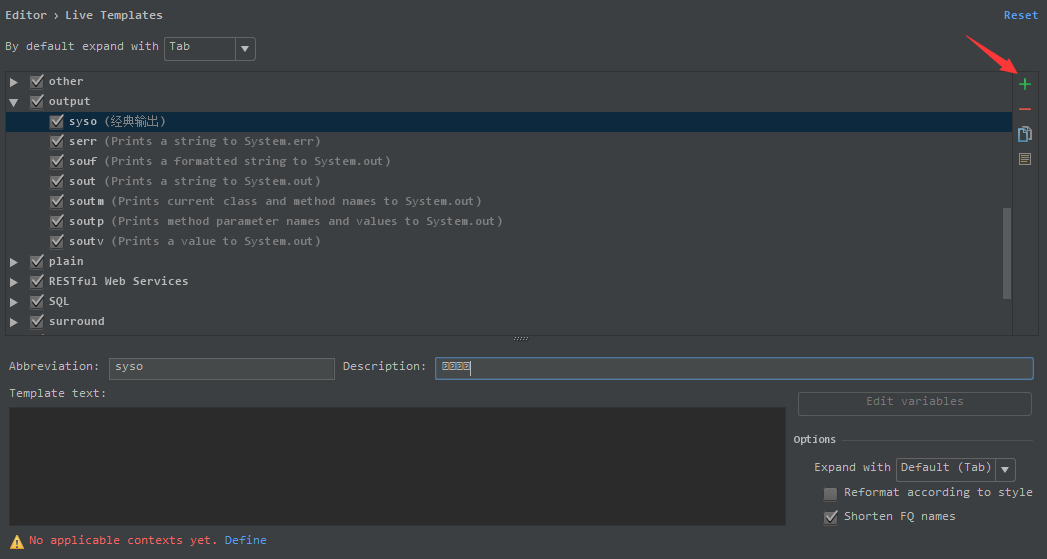The width and height of the screenshot is (1047, 559).
Task: Click the restore deleted templates icon
Action: [1025, 159]
